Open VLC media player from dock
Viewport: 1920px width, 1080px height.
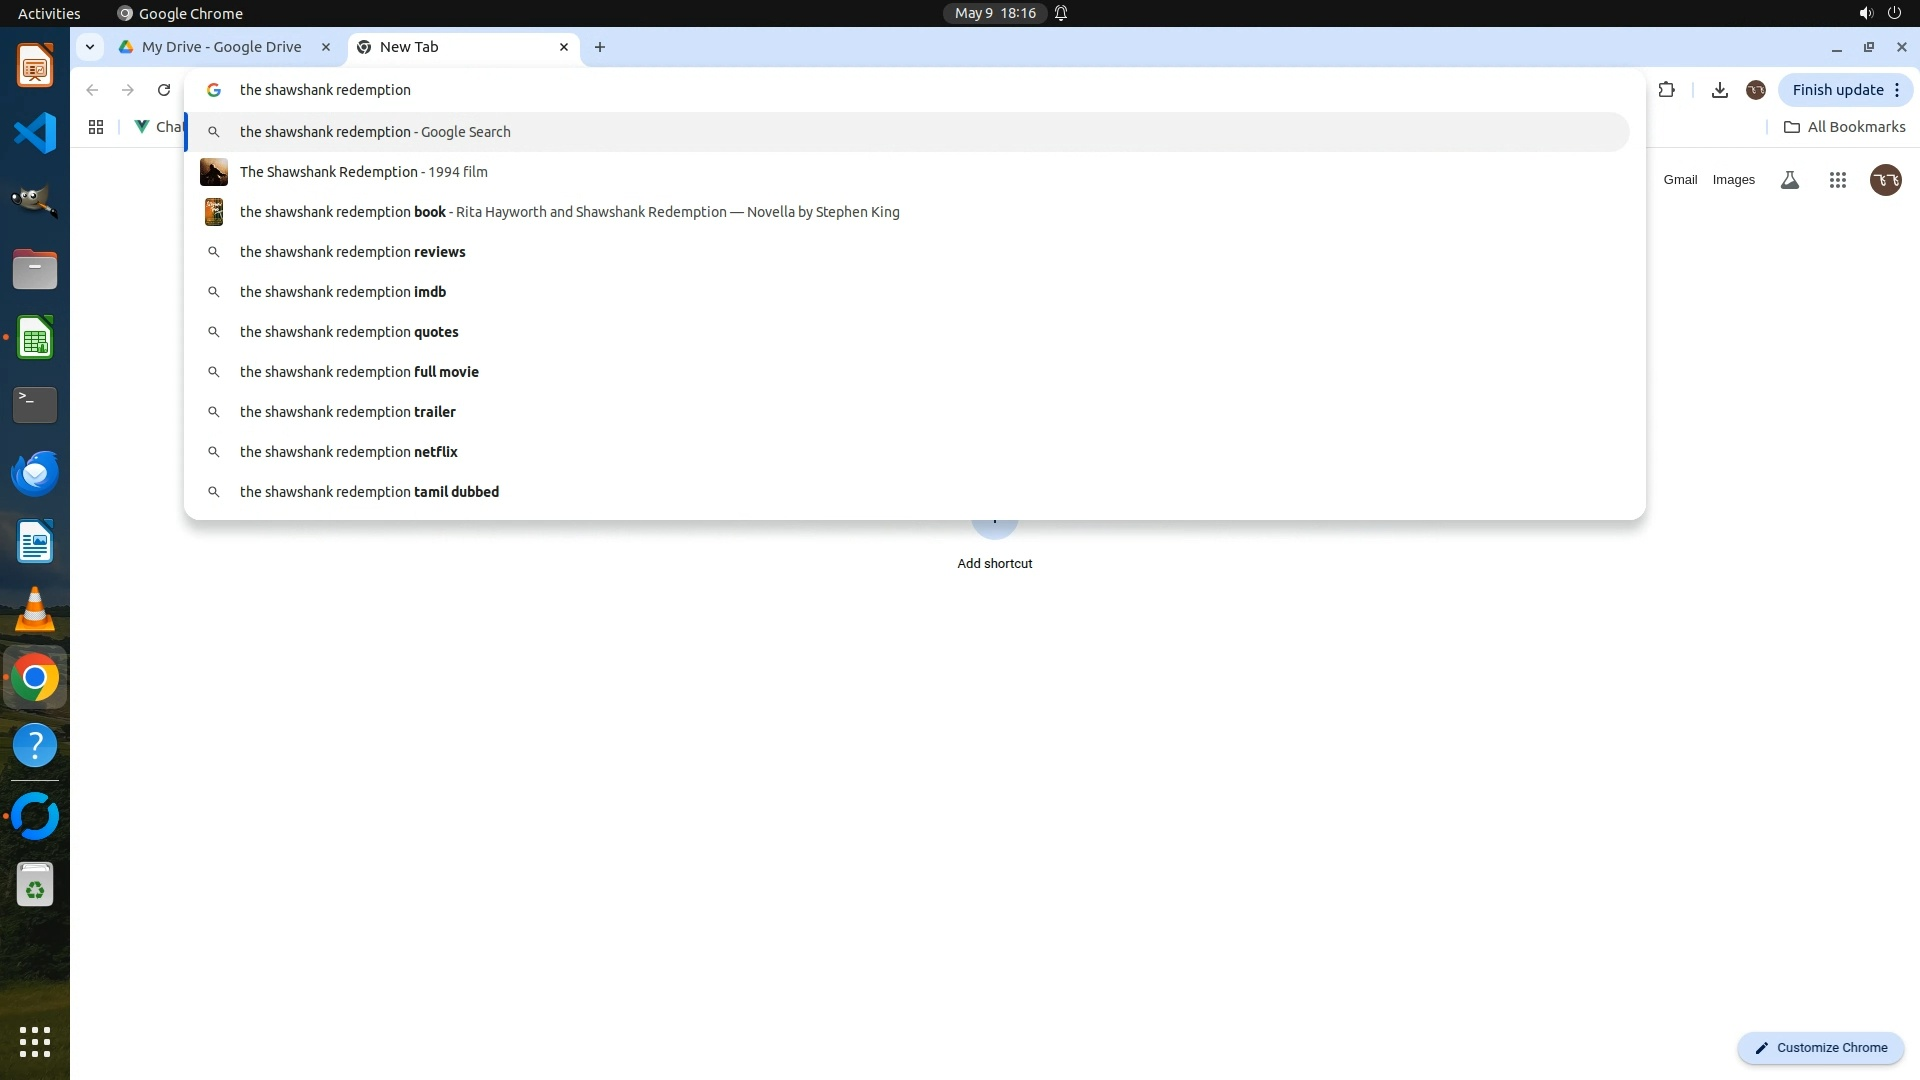click(35, 609)
